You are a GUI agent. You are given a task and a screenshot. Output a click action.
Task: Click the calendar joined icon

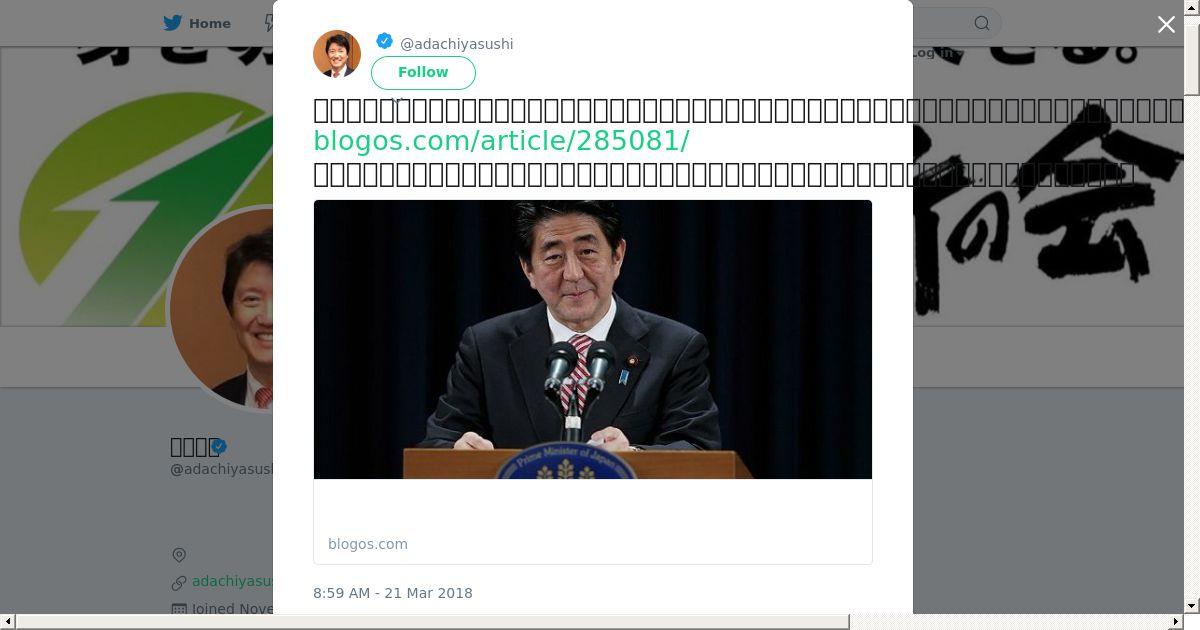[179, 608]
